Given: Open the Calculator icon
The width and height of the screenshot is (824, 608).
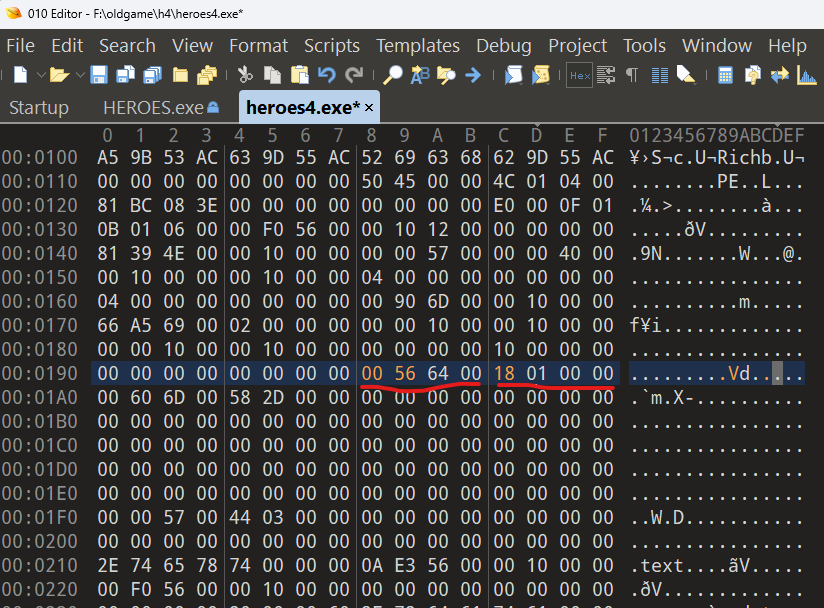Looking at the screenshot, I should pyautogui.click(x=725, y=75).
